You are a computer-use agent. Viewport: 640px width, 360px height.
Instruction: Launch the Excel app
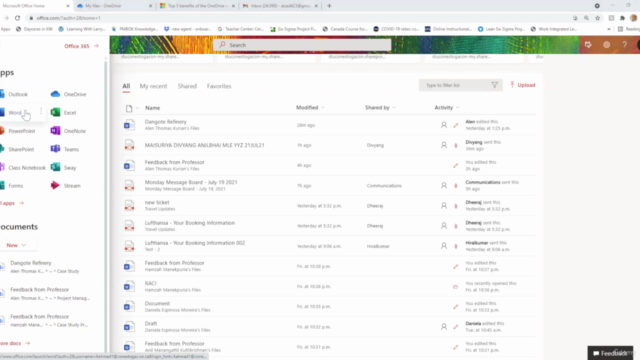[x=63, y=113]
